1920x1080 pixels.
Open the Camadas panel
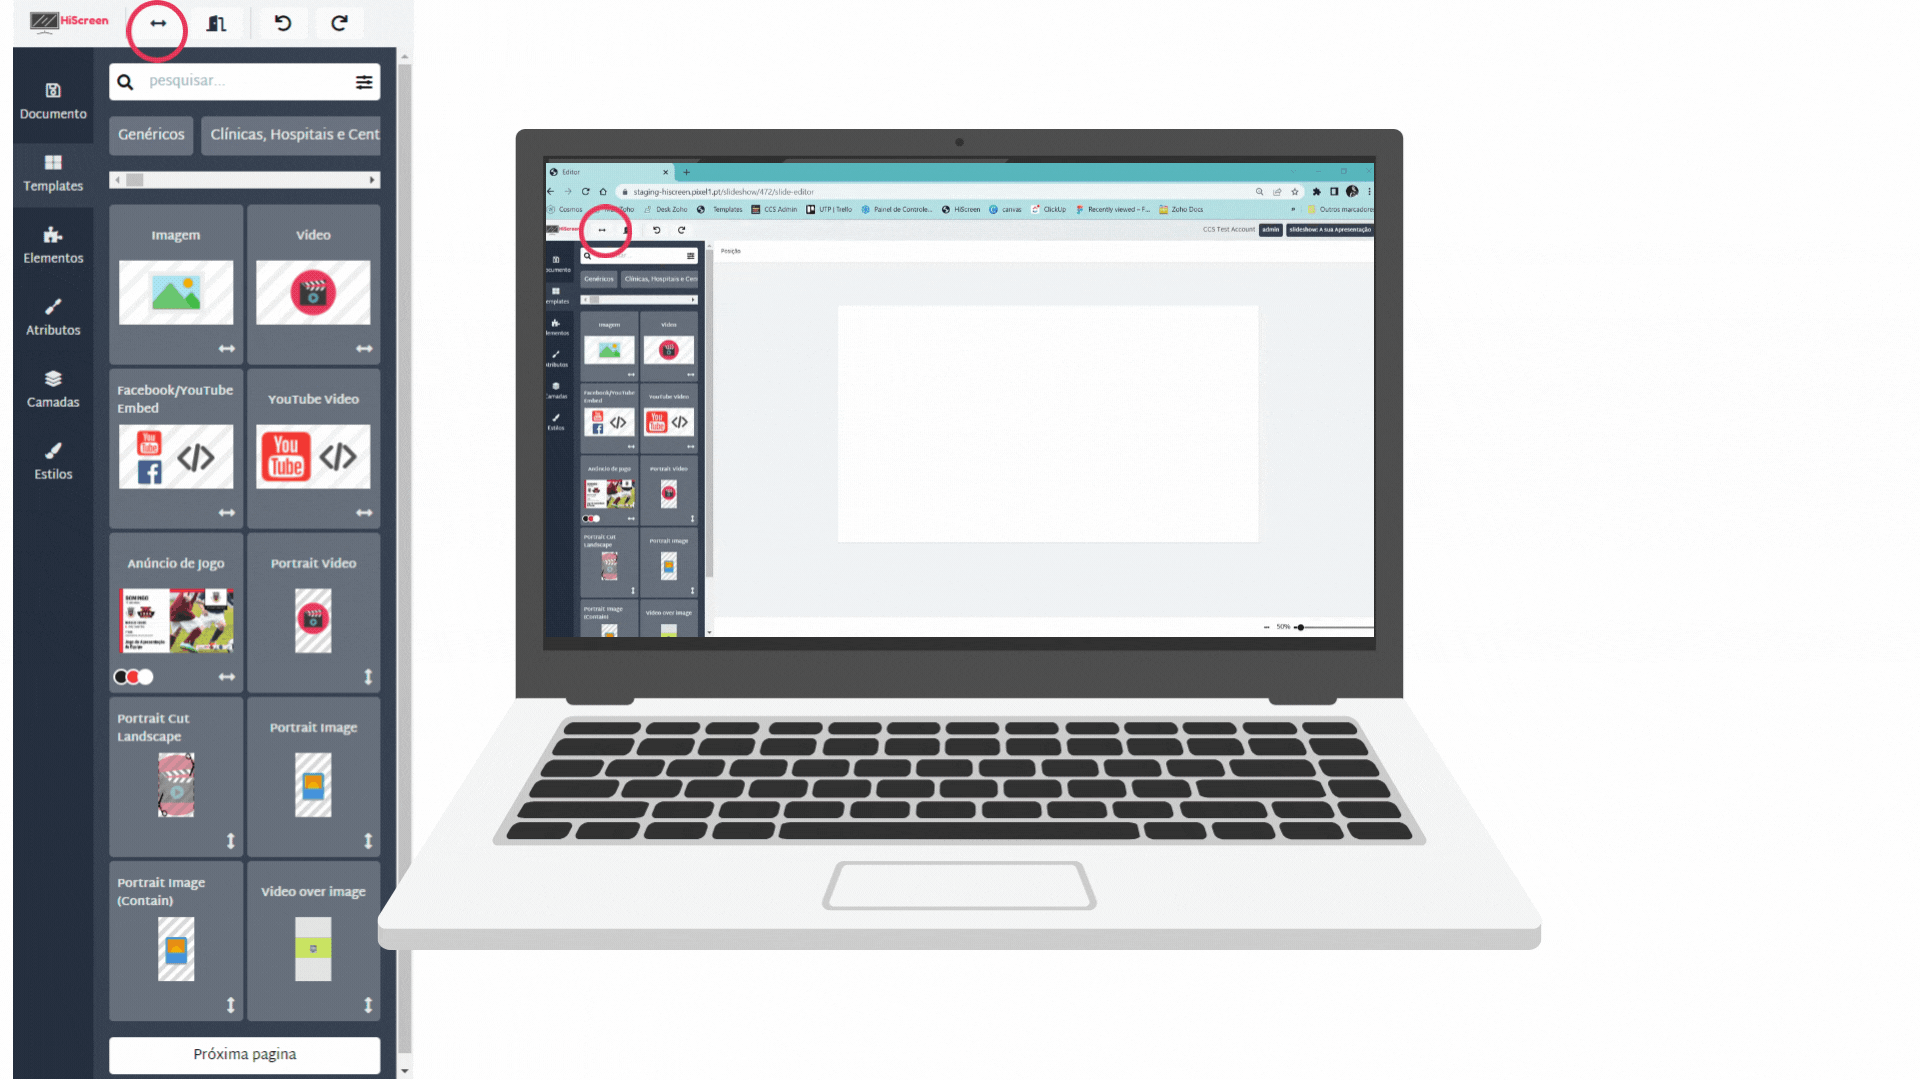click(53, 388)
